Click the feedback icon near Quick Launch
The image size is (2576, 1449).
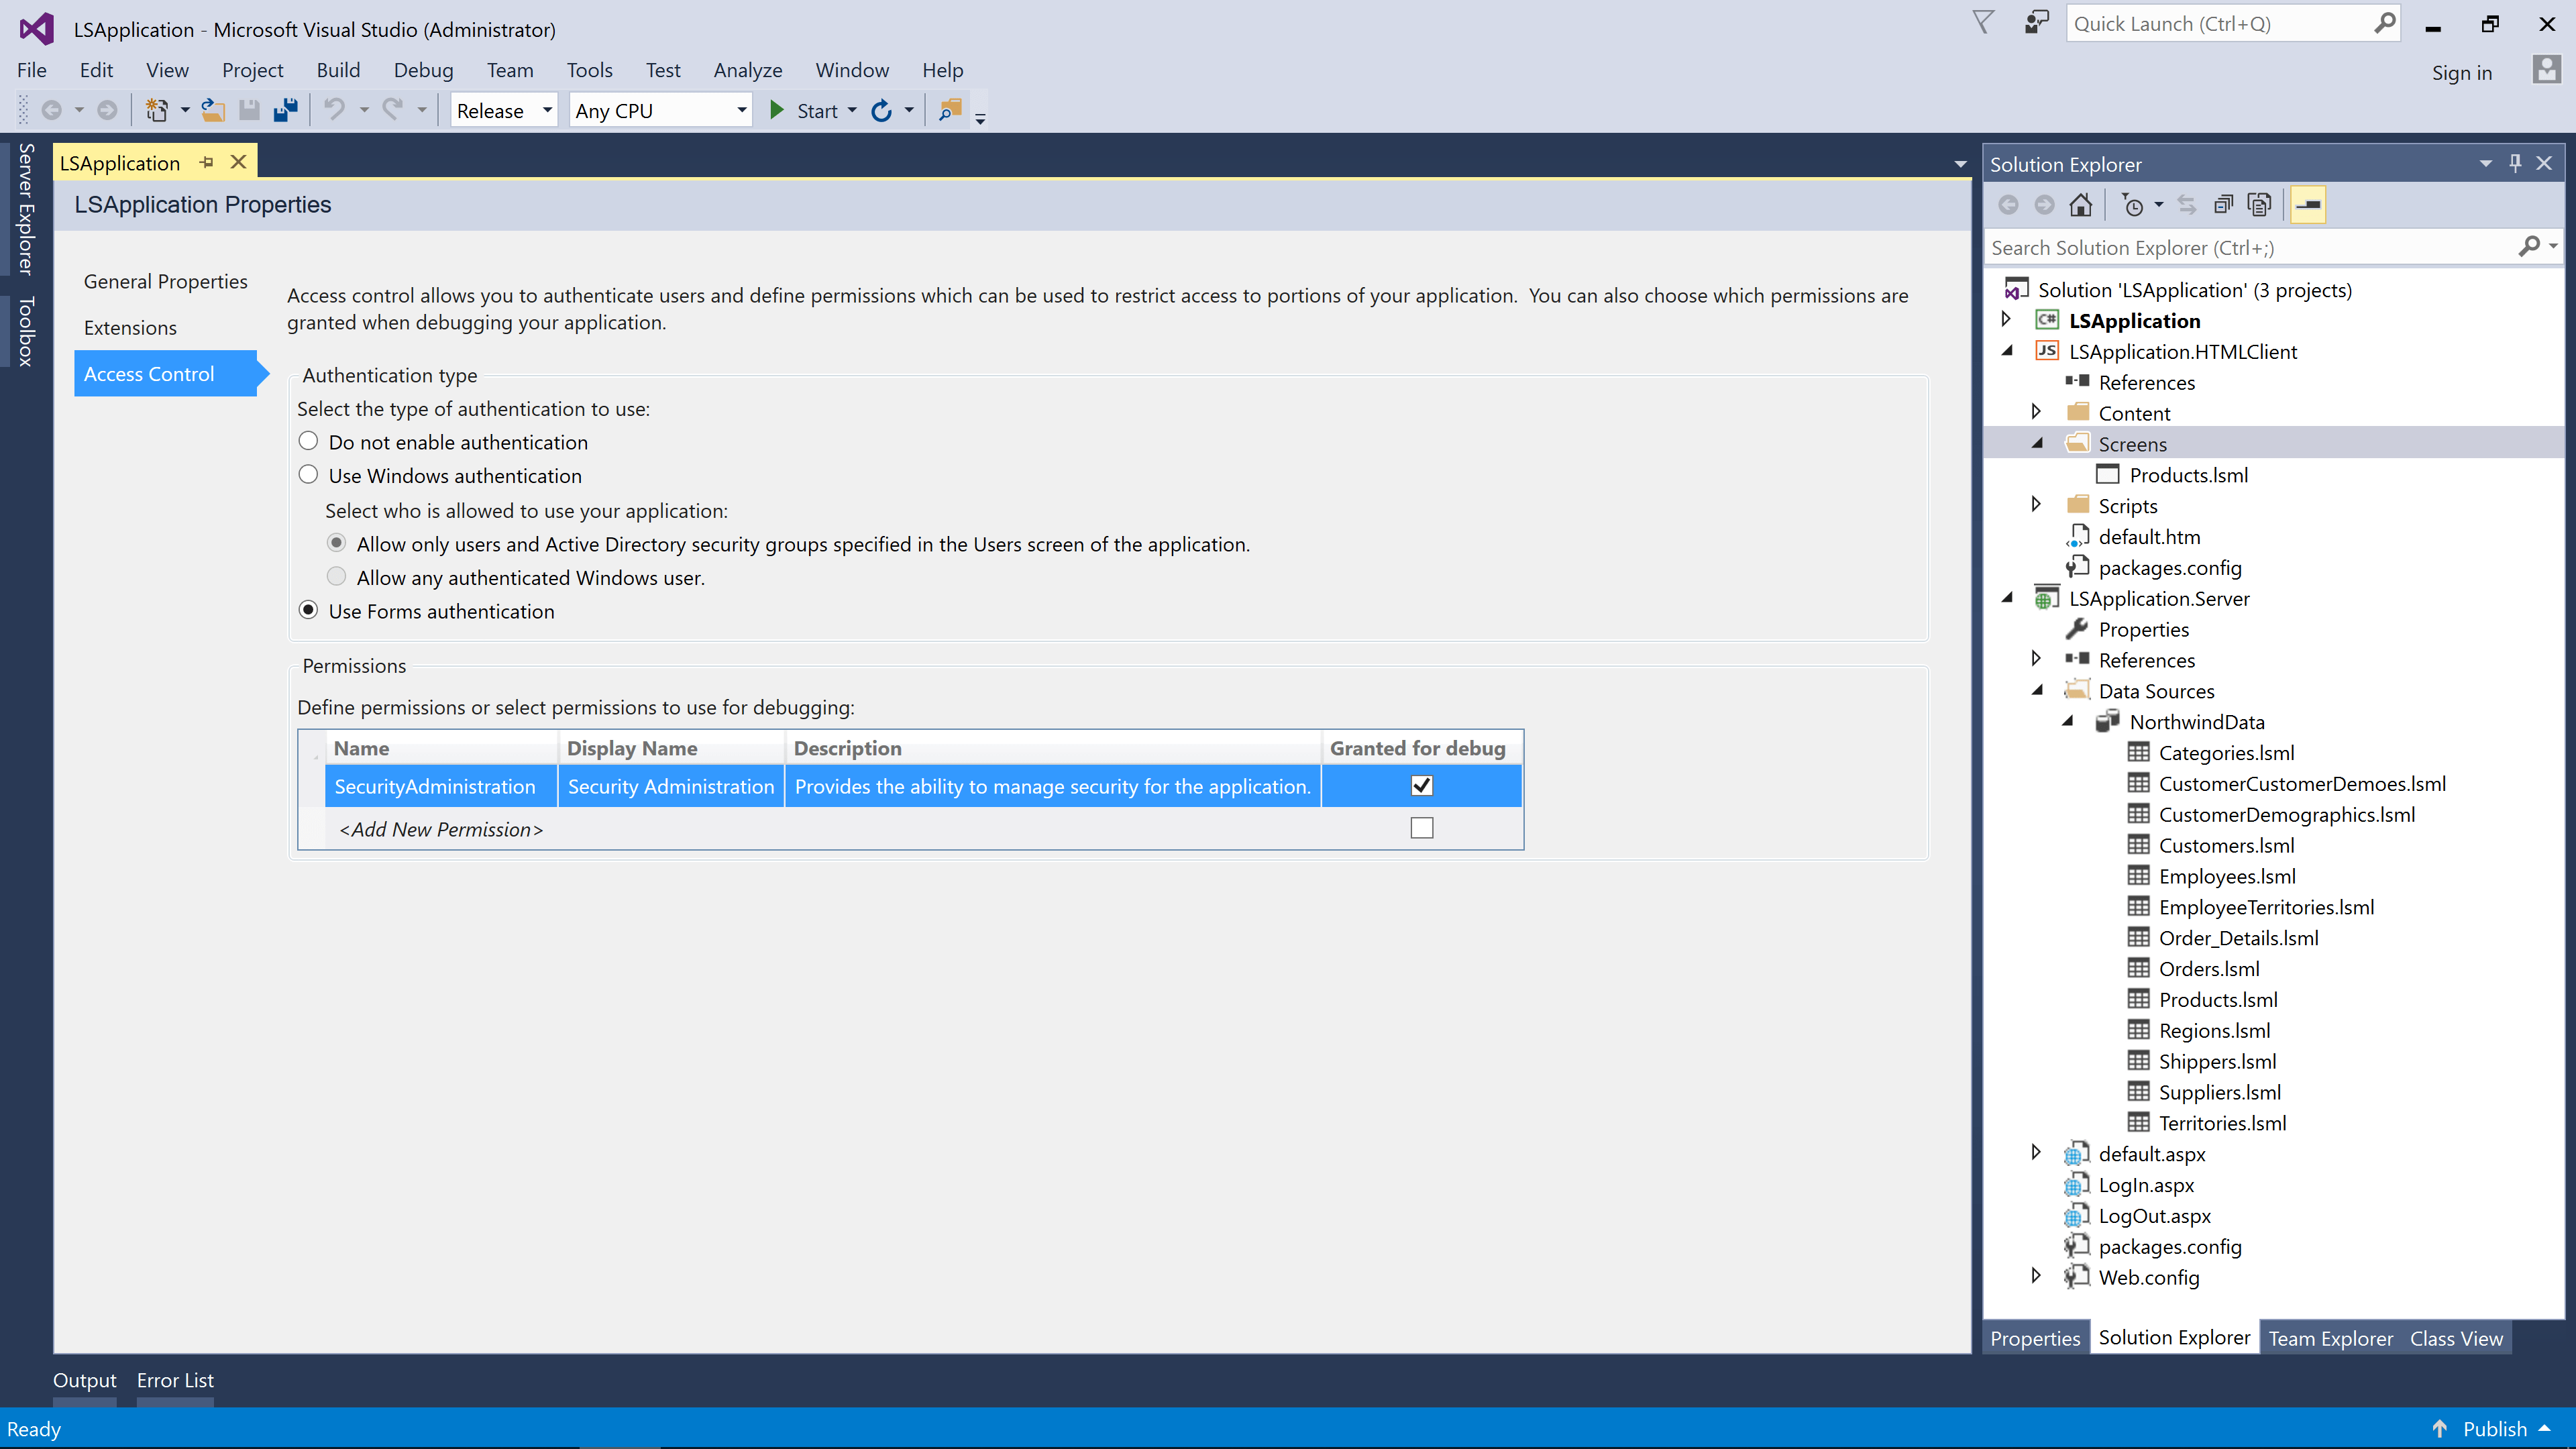(2037, 23)
